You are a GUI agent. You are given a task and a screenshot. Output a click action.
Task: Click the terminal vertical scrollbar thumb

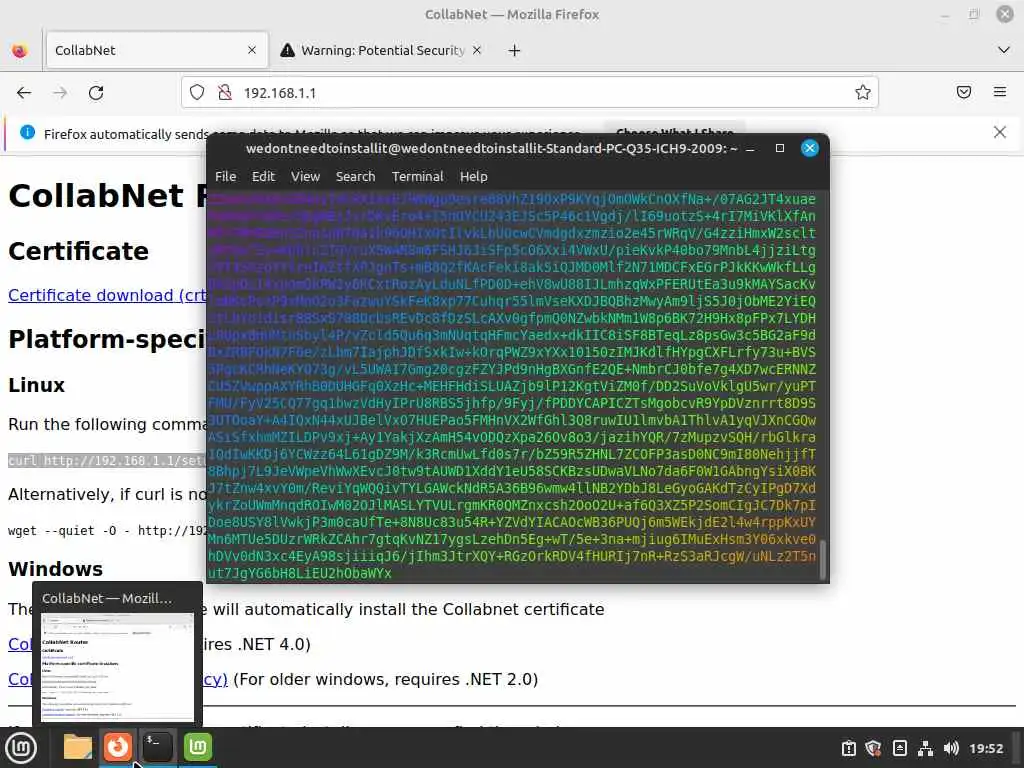[x=823, y=559]
